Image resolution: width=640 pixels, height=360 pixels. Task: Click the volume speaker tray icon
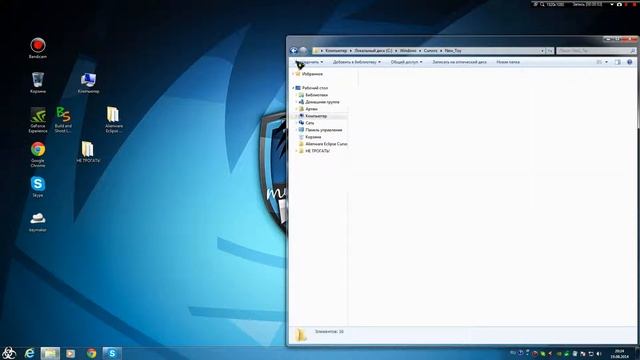[599, 353]
